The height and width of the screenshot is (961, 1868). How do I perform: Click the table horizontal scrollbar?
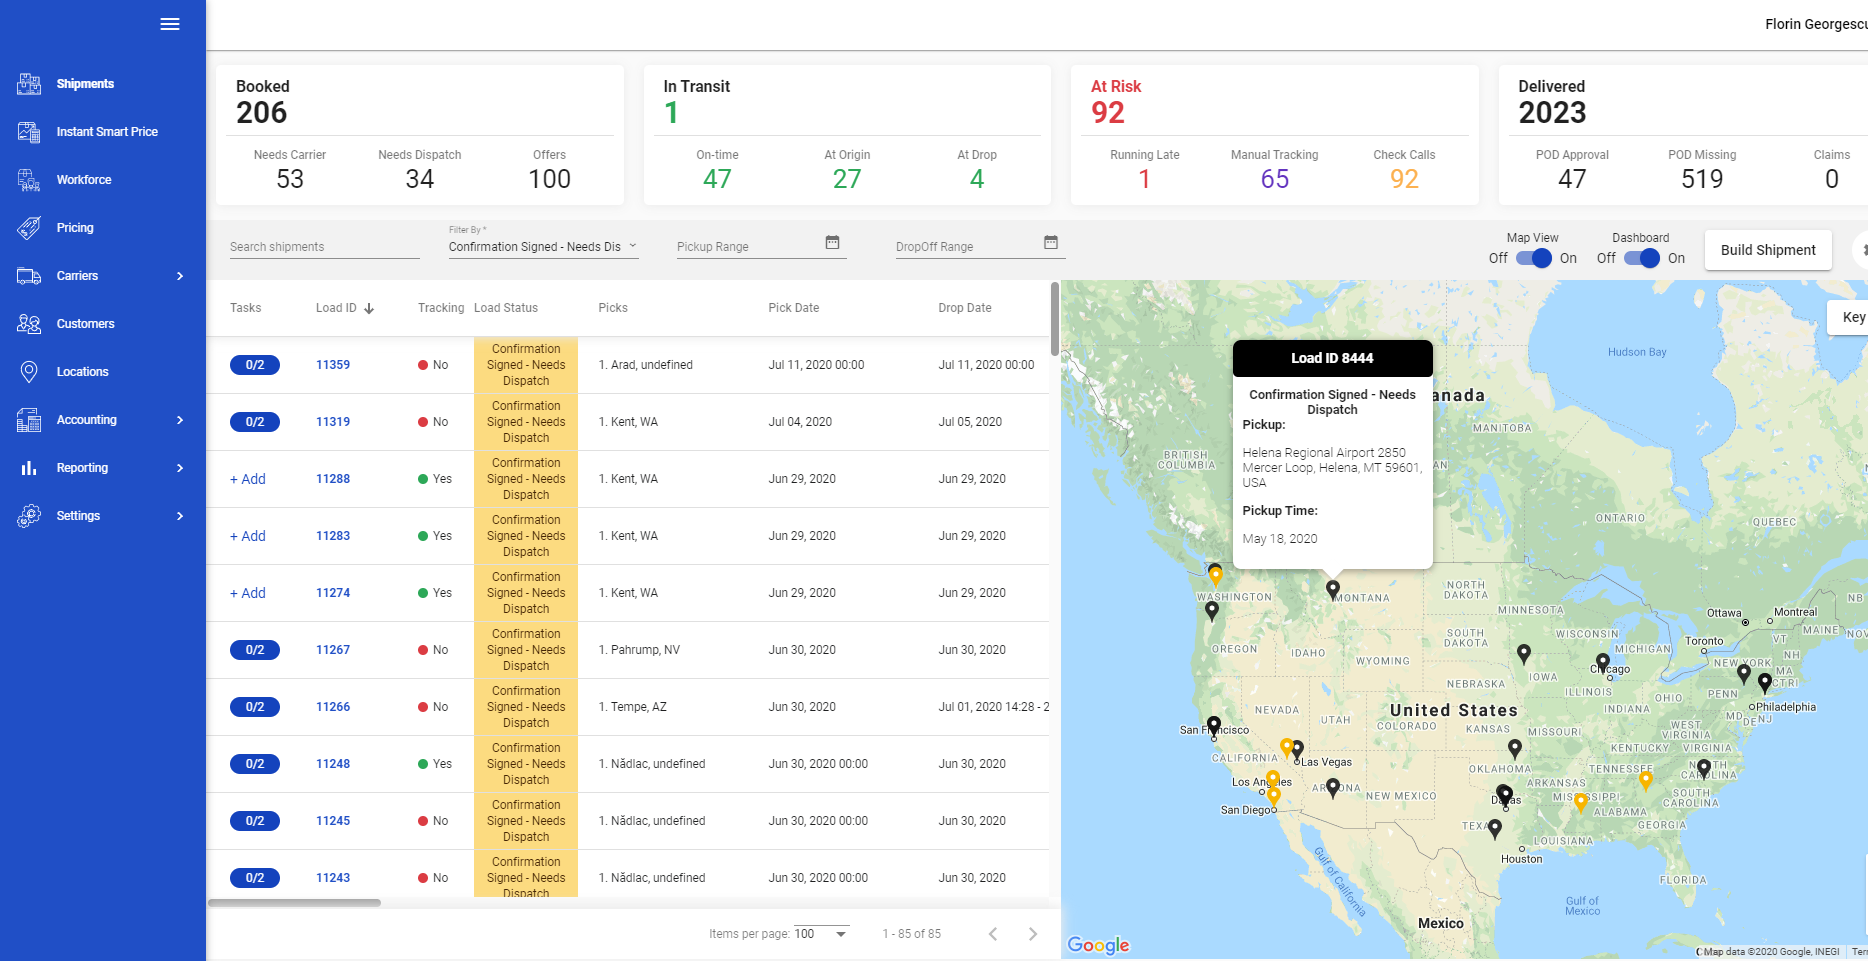[294, 903]
